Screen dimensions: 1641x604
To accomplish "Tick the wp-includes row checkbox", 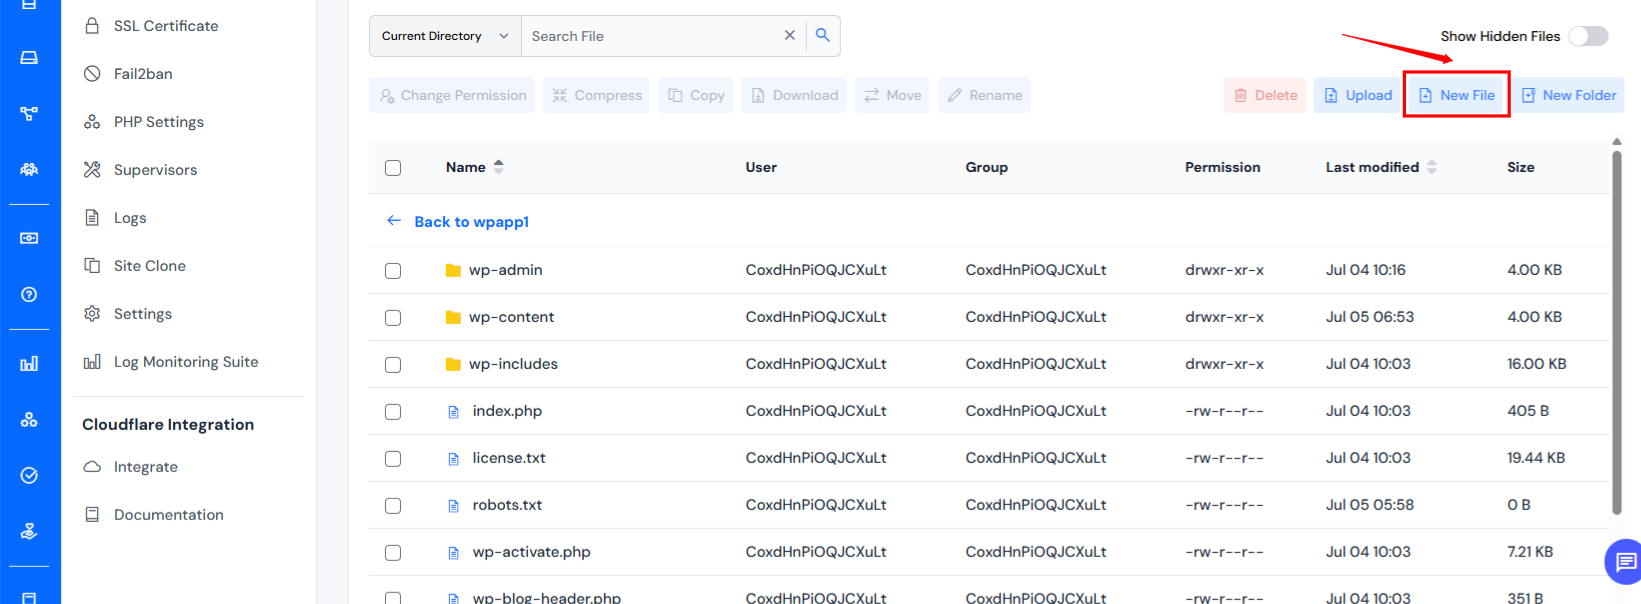I will (393, 365).
